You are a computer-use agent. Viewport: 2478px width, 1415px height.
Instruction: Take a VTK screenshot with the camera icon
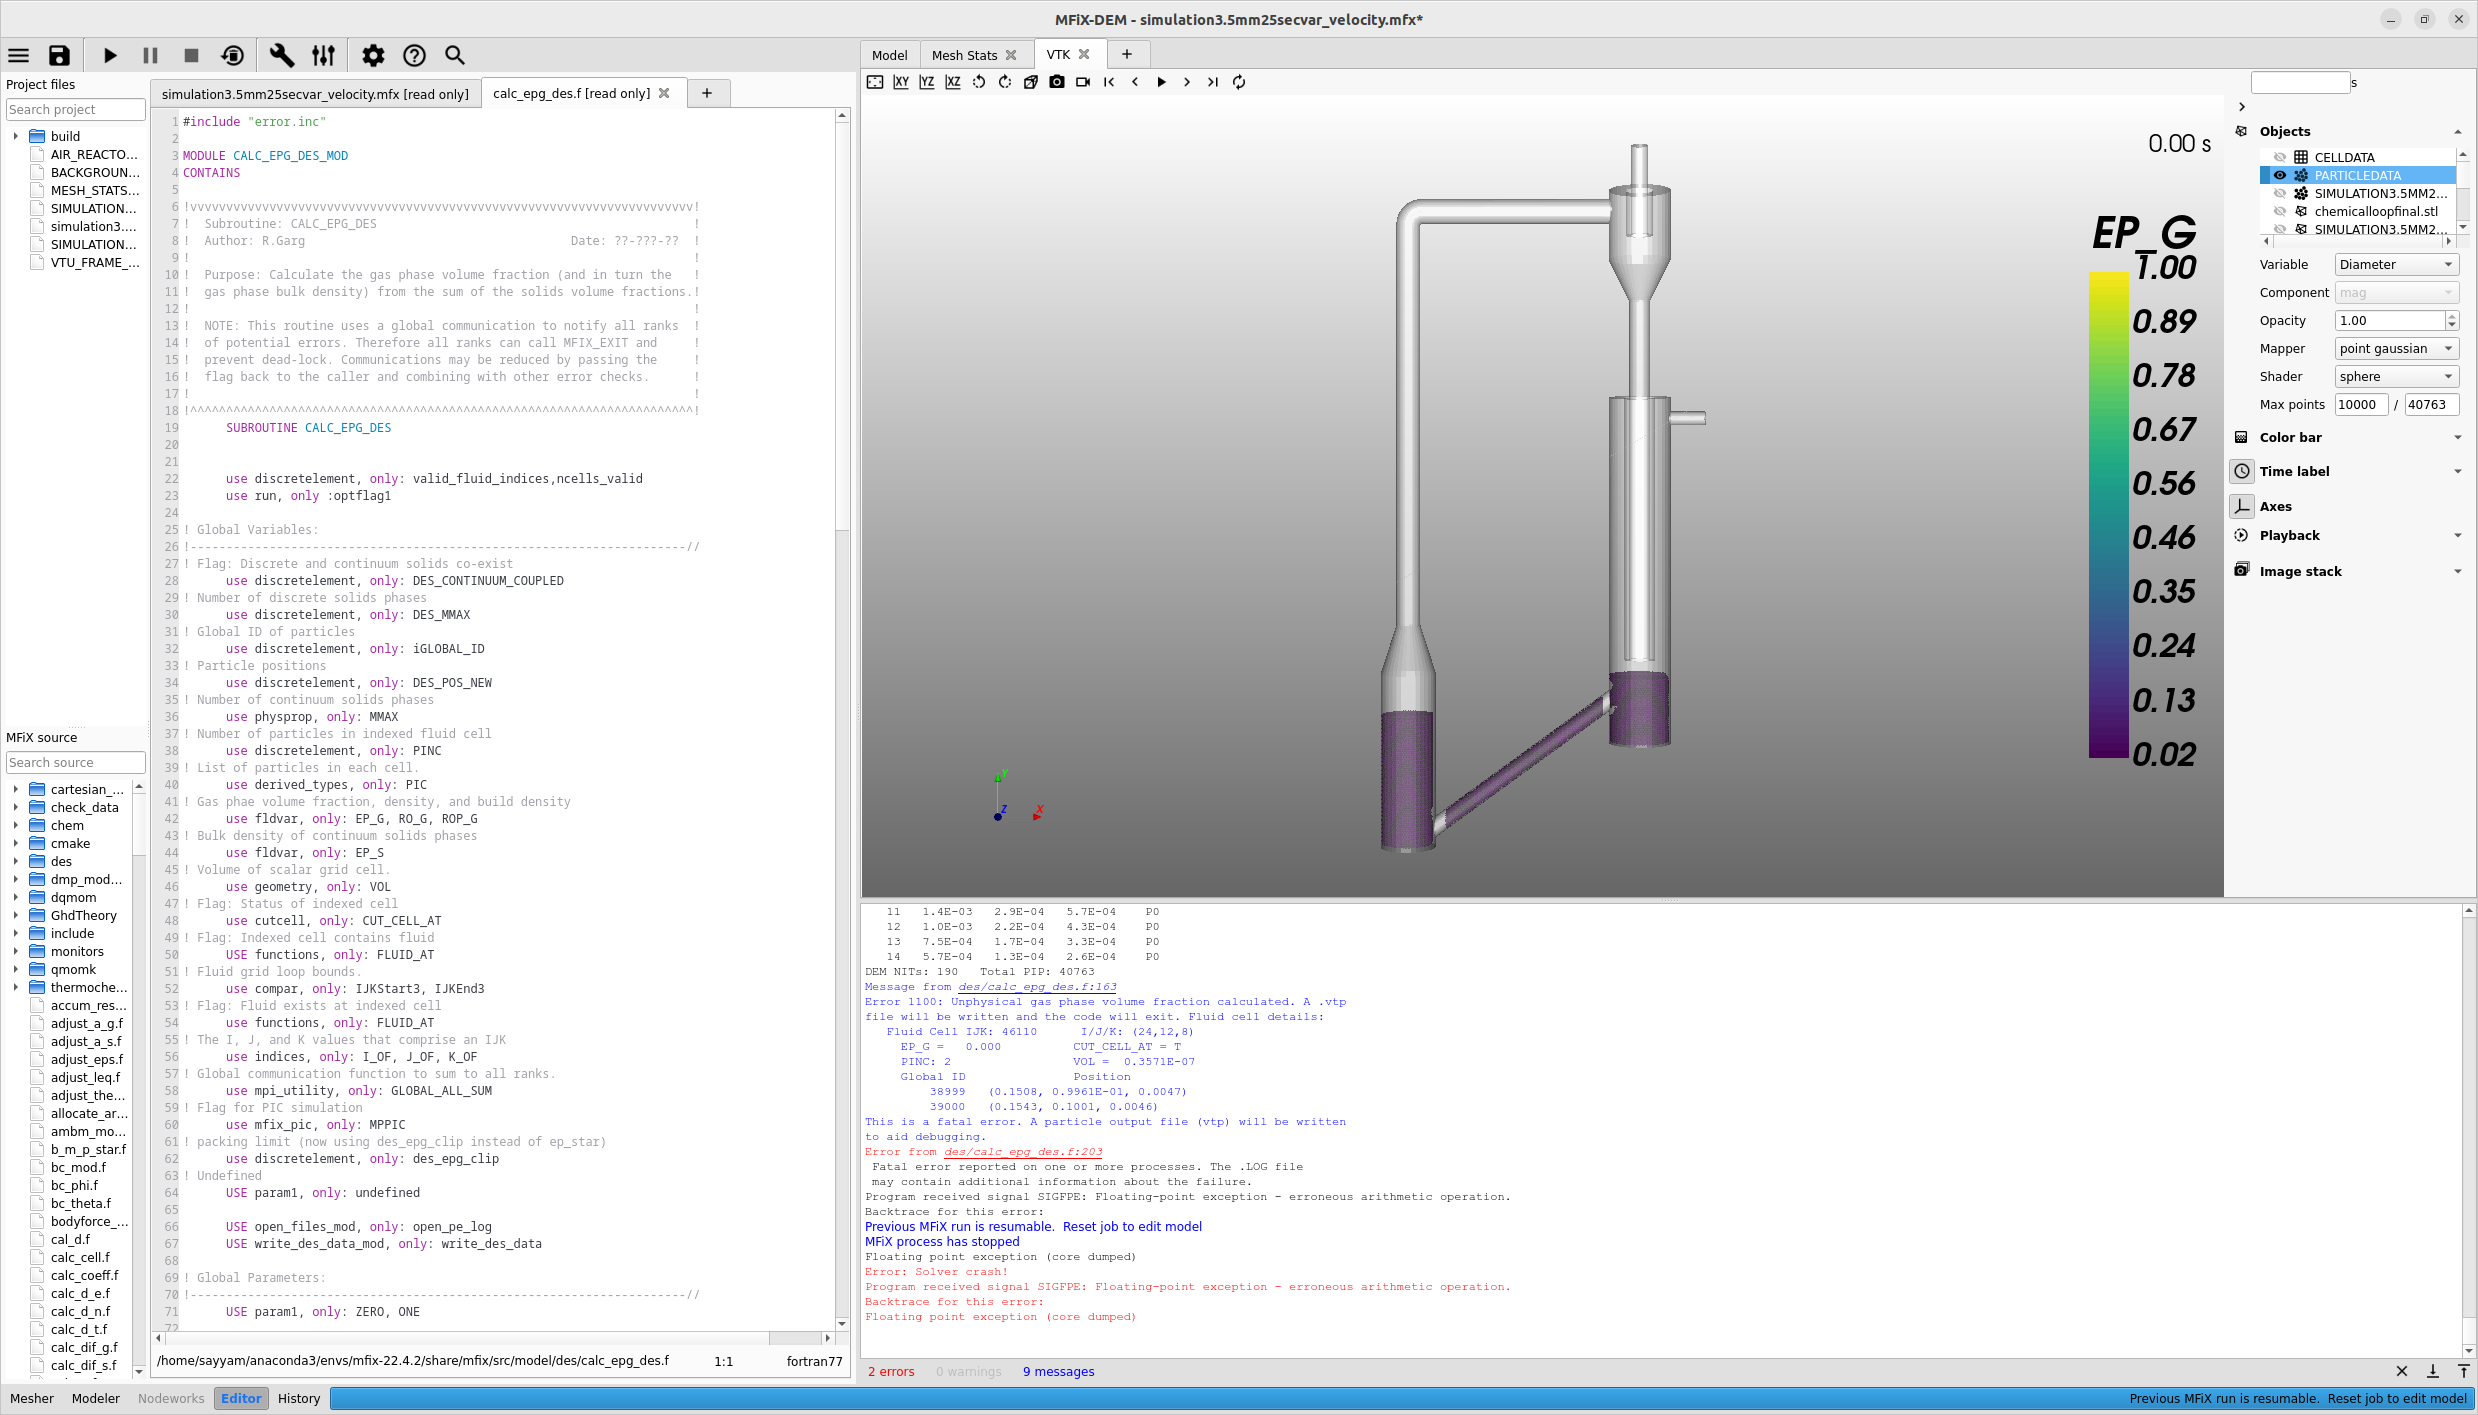pyautogui.click(x=1057, y=82)
